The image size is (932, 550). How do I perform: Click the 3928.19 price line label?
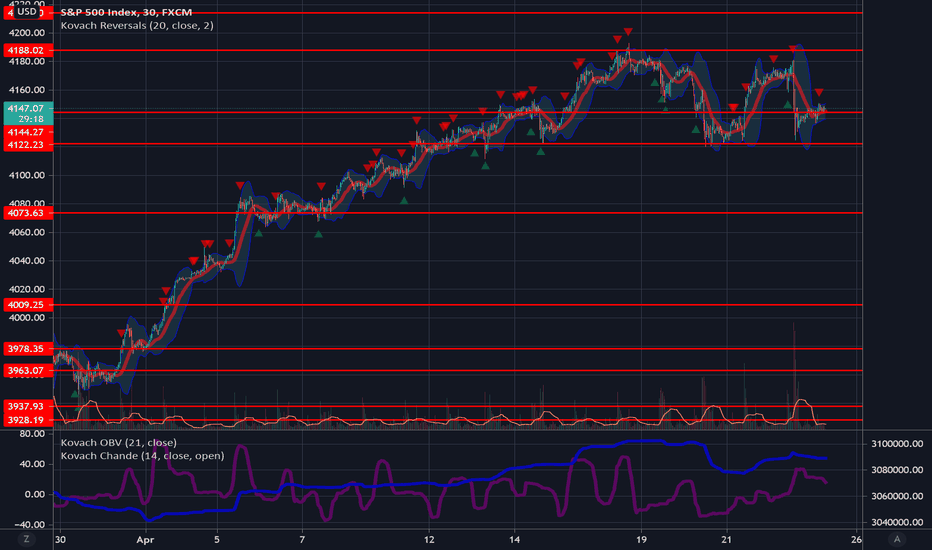[27, 420]
